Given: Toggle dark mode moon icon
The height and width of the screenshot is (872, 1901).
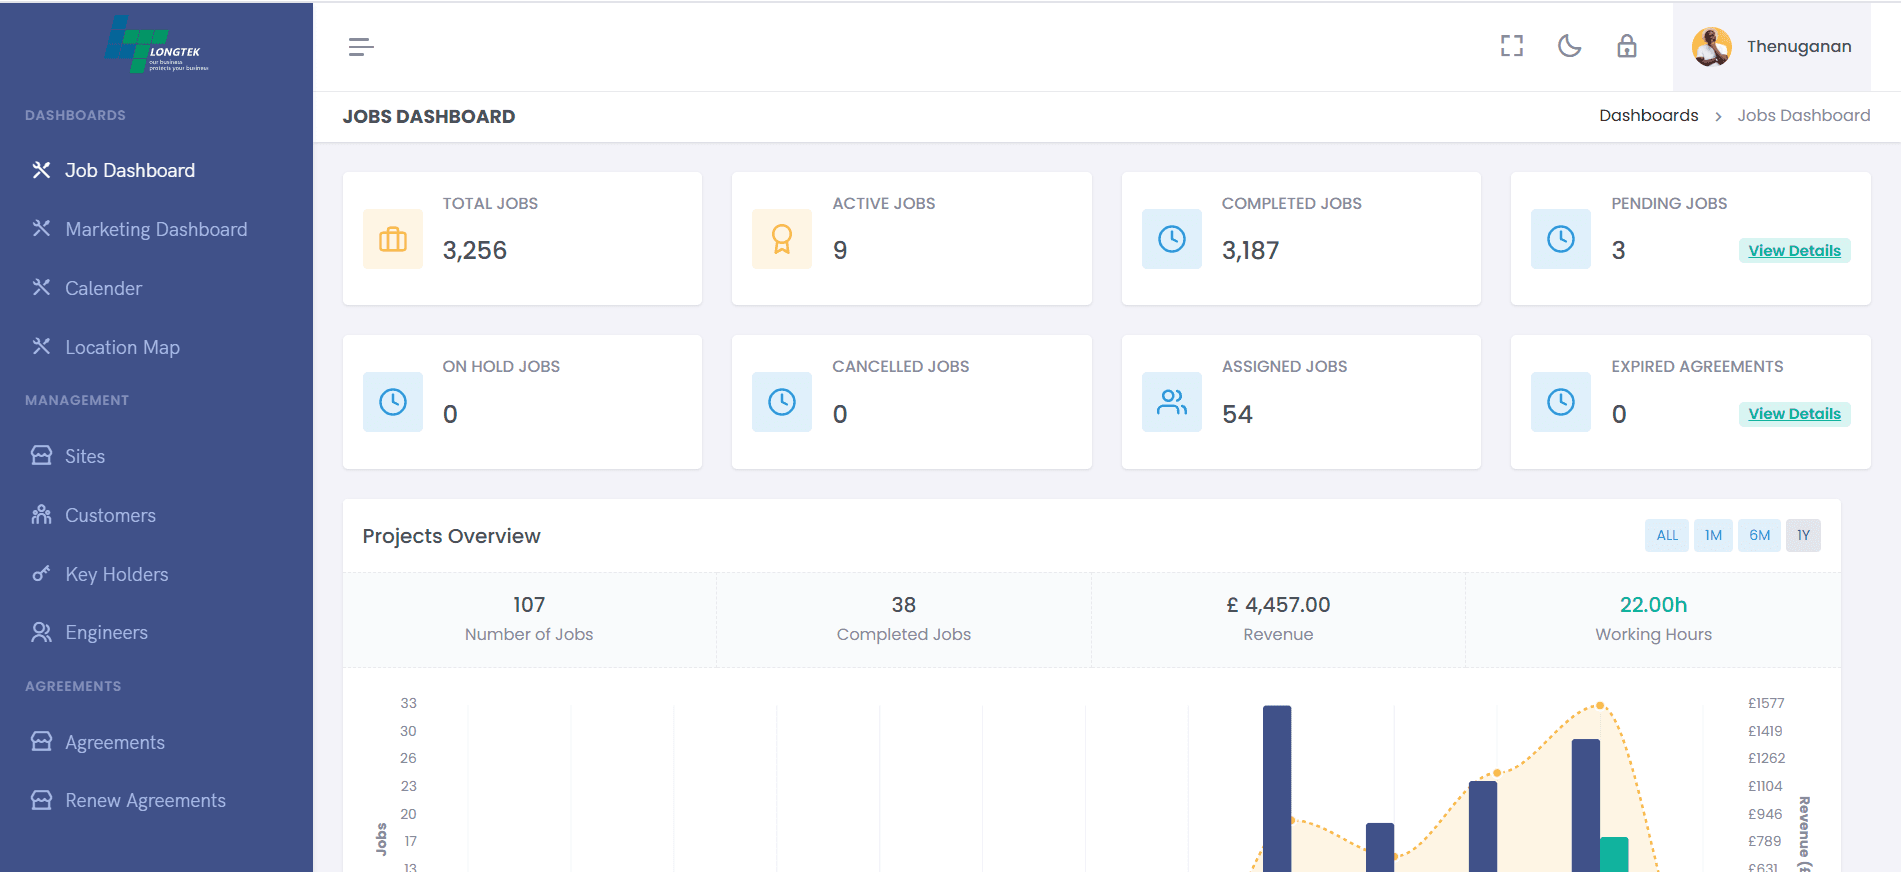Looking at the screenshot, I should [1570, 46].
